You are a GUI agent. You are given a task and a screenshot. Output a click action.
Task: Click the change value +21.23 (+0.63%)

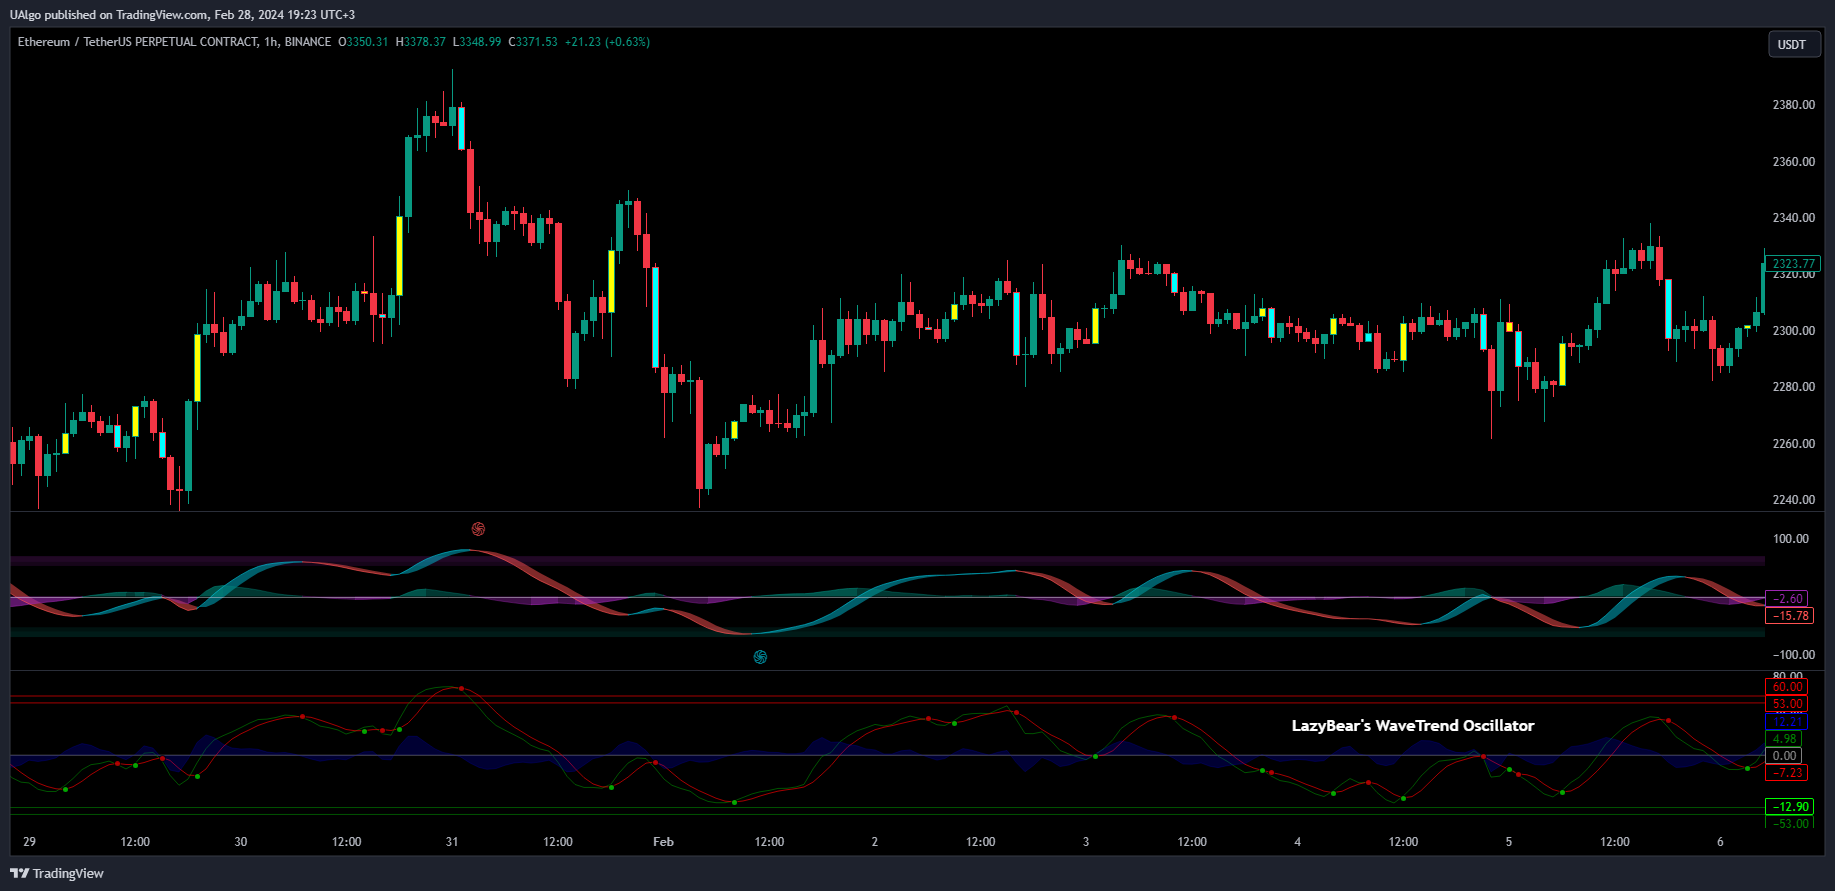tap(607, 42)
